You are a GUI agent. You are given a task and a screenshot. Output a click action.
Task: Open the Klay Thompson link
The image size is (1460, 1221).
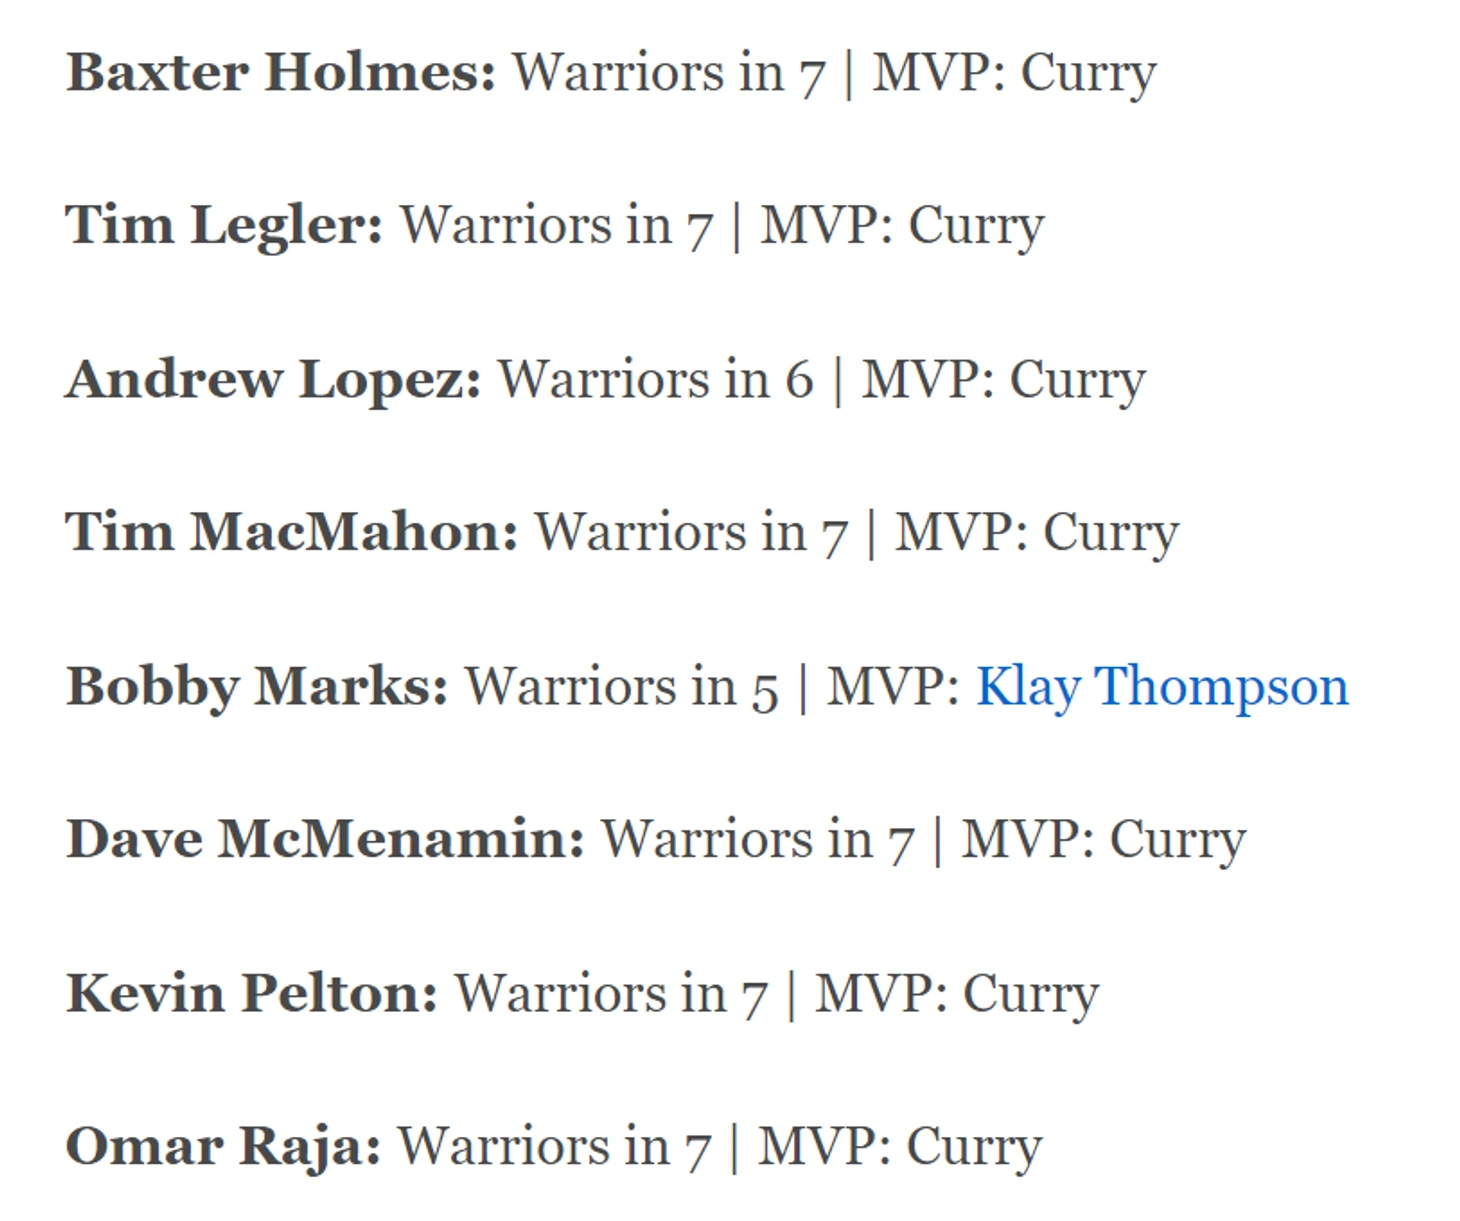click(1161, 687)
